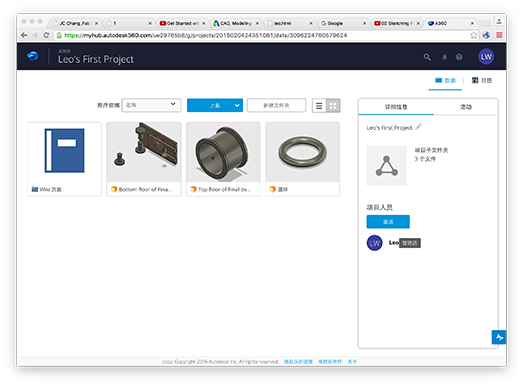The image size is (523, 386).
Task: Click the blue invite button
Action: (388, 222)
